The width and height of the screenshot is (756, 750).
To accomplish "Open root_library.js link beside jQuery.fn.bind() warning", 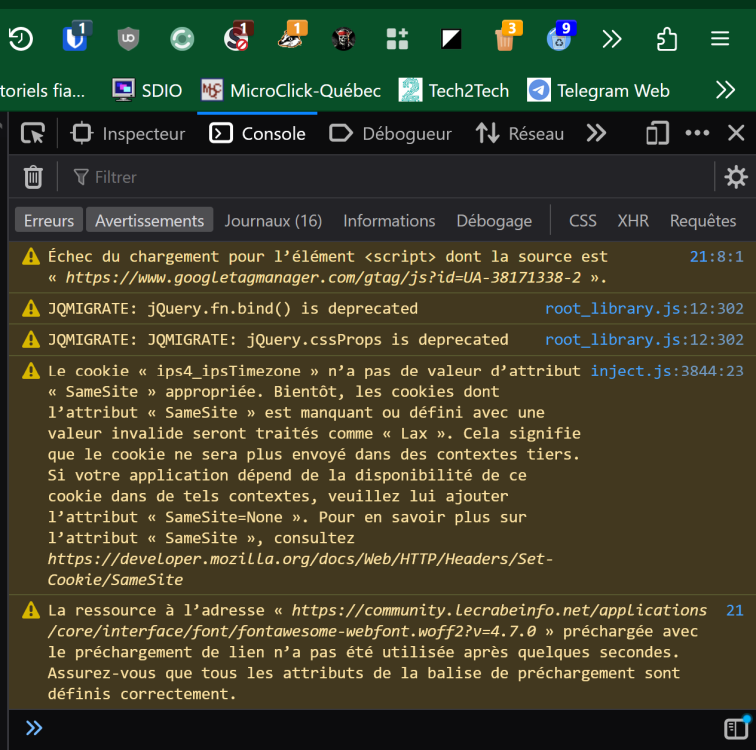I will 644,308.
